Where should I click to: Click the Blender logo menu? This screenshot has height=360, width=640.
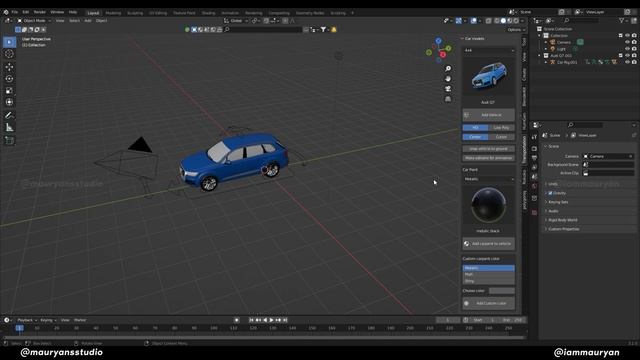(6, 12)
